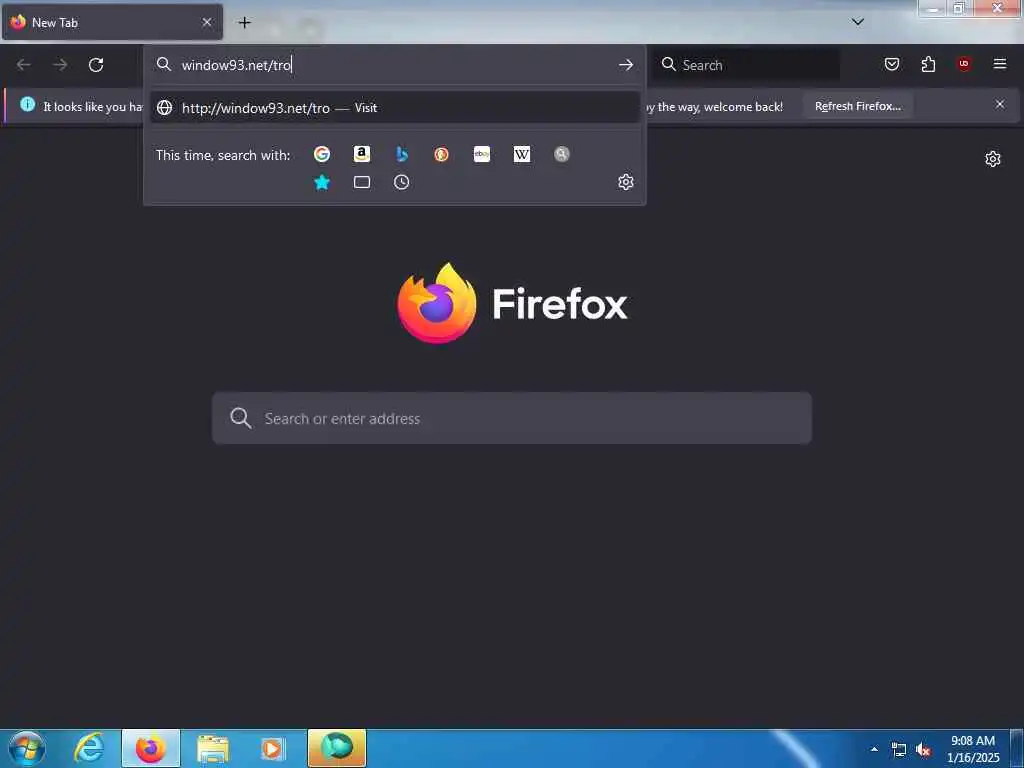Open Windows Explorer from taskbar
Image resolution: width=1024 pixels, height=768 pixels.
pyautogui.click(x=212, y=748)
